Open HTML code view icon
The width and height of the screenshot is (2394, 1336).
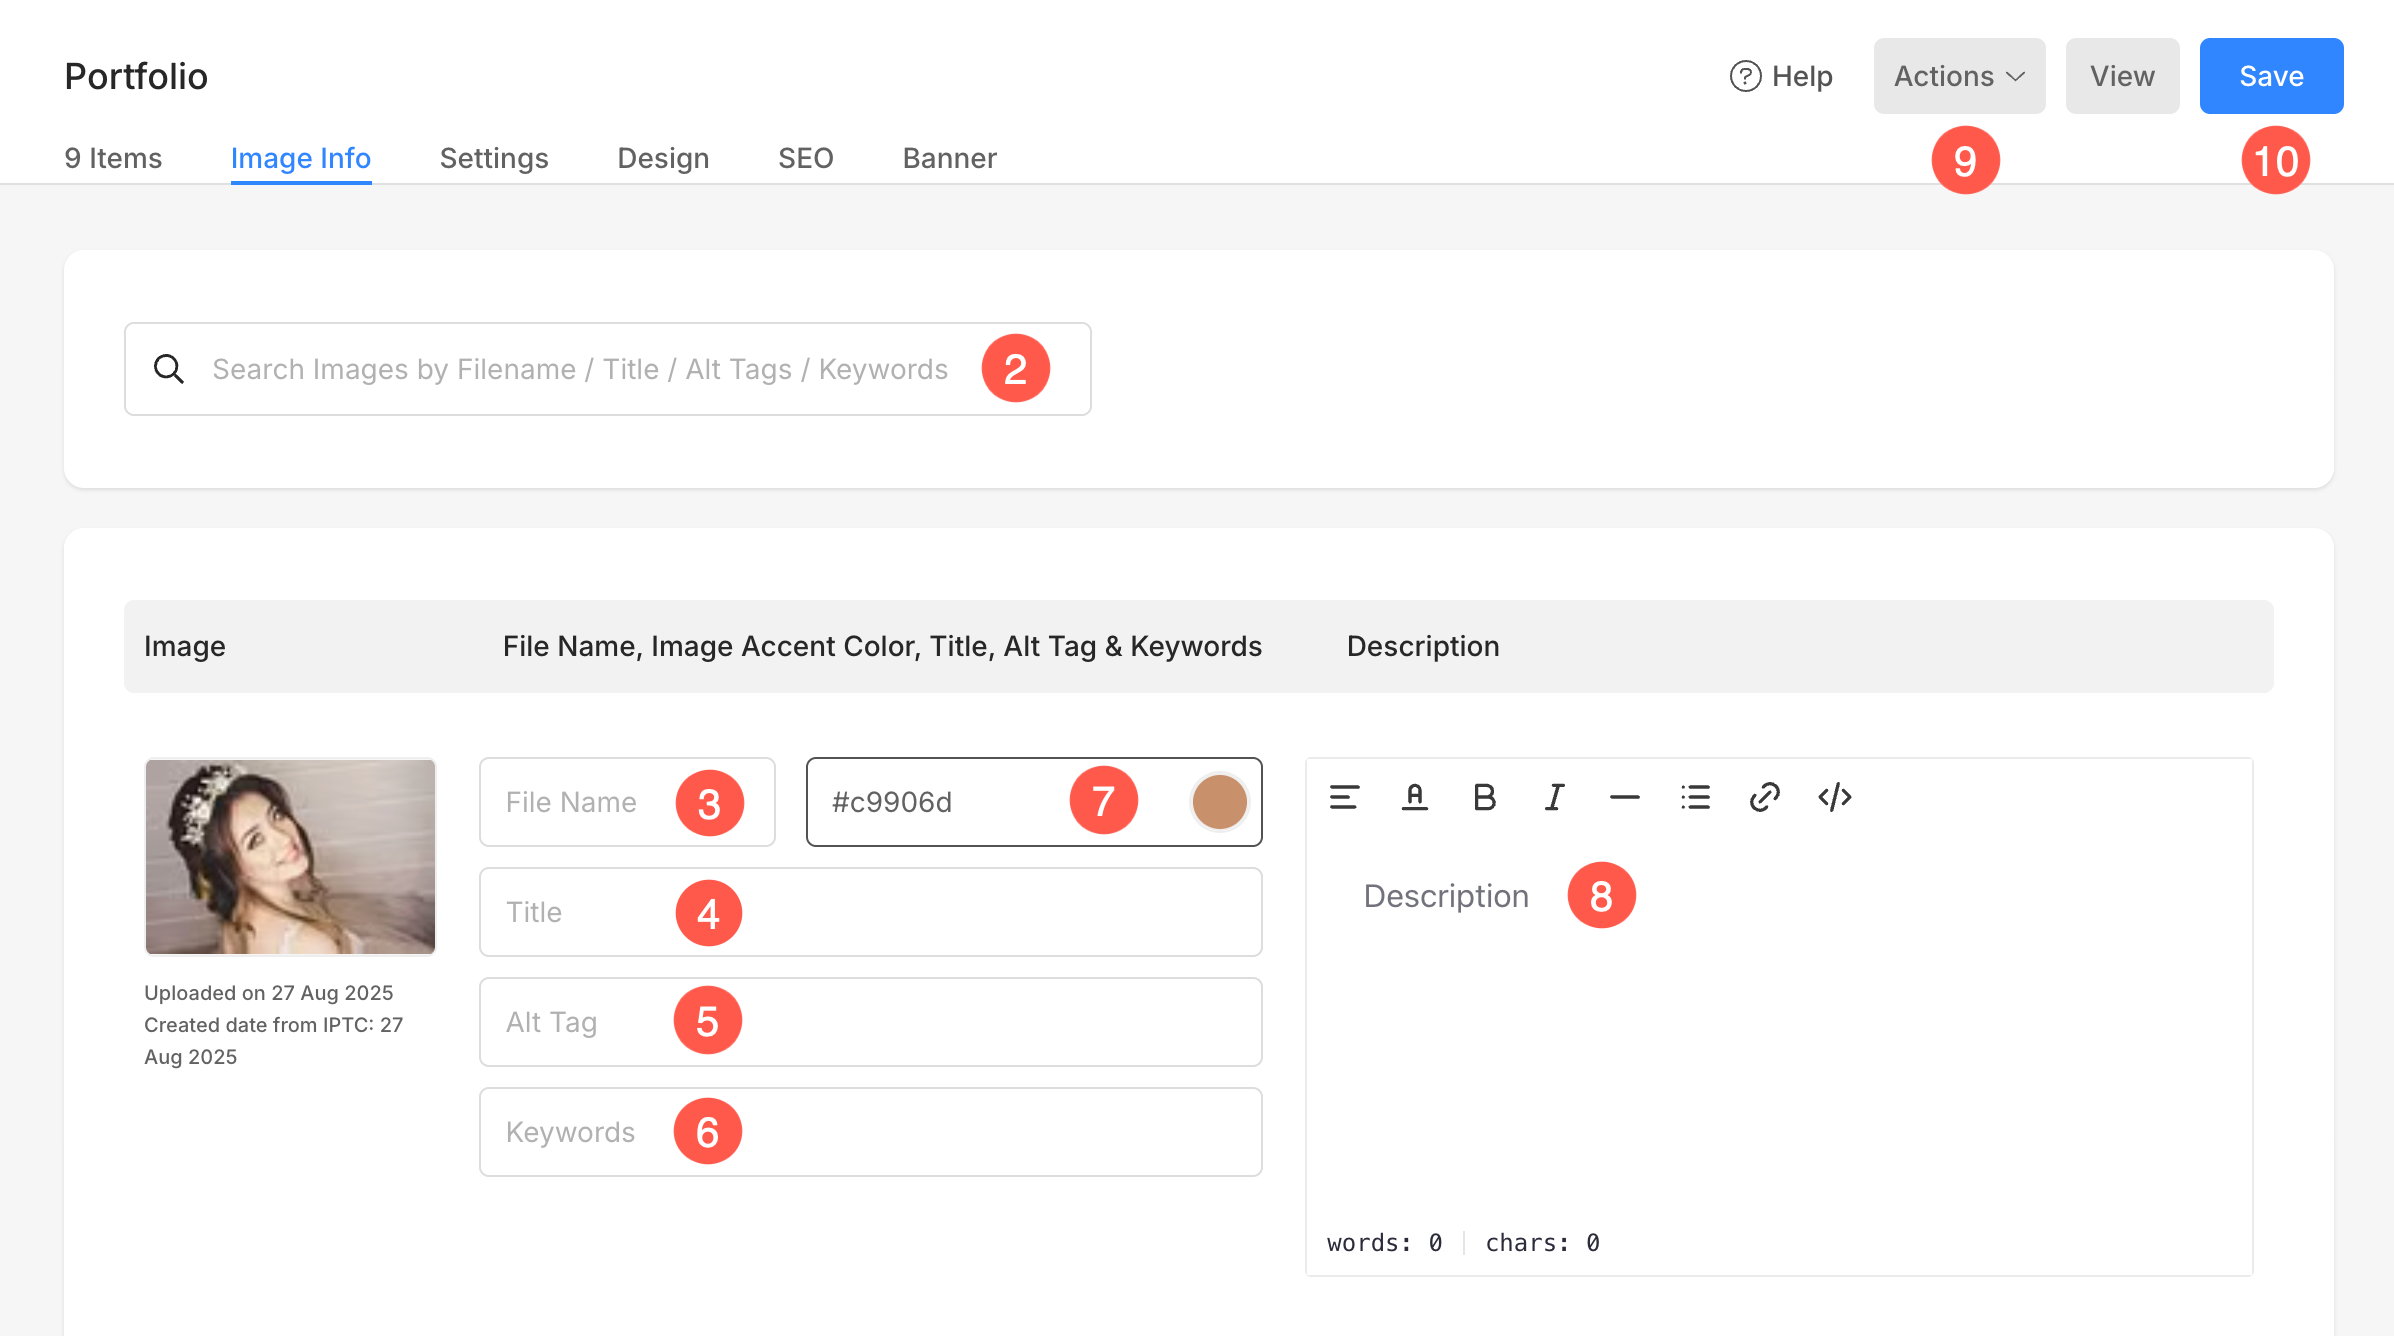click(1835, 797)
